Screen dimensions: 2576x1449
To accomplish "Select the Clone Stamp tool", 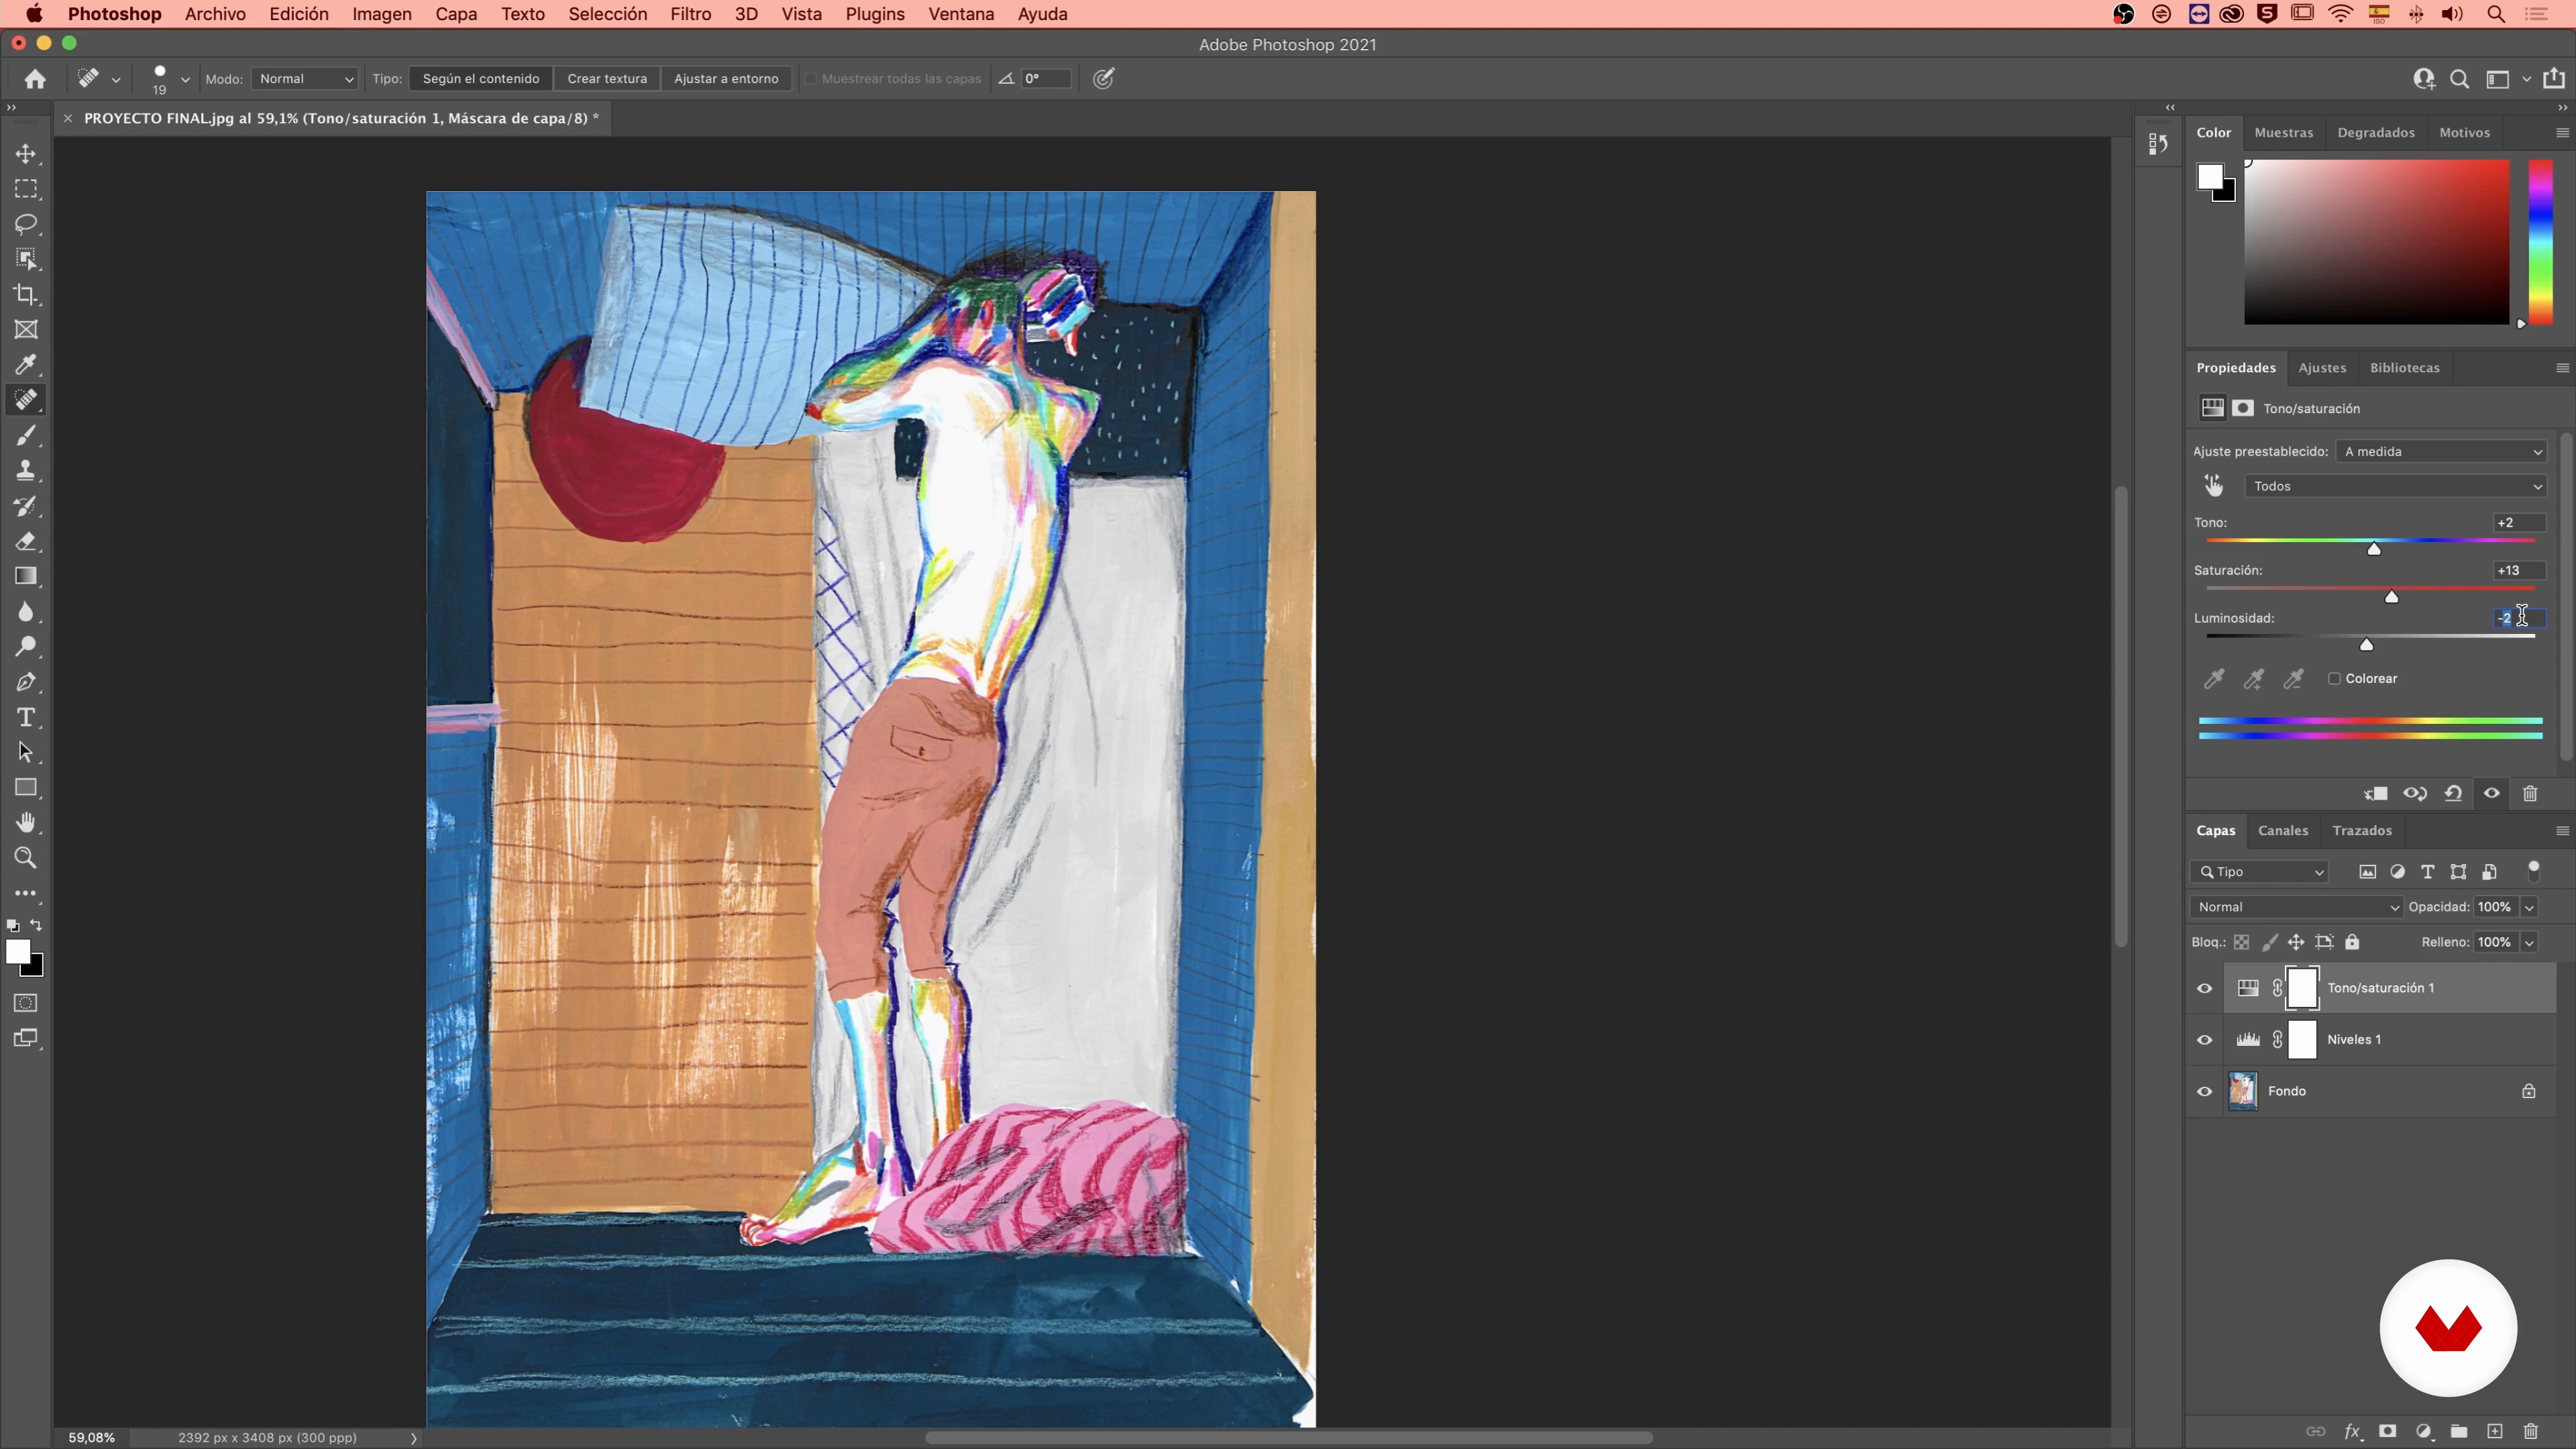I will pos(26,470).
